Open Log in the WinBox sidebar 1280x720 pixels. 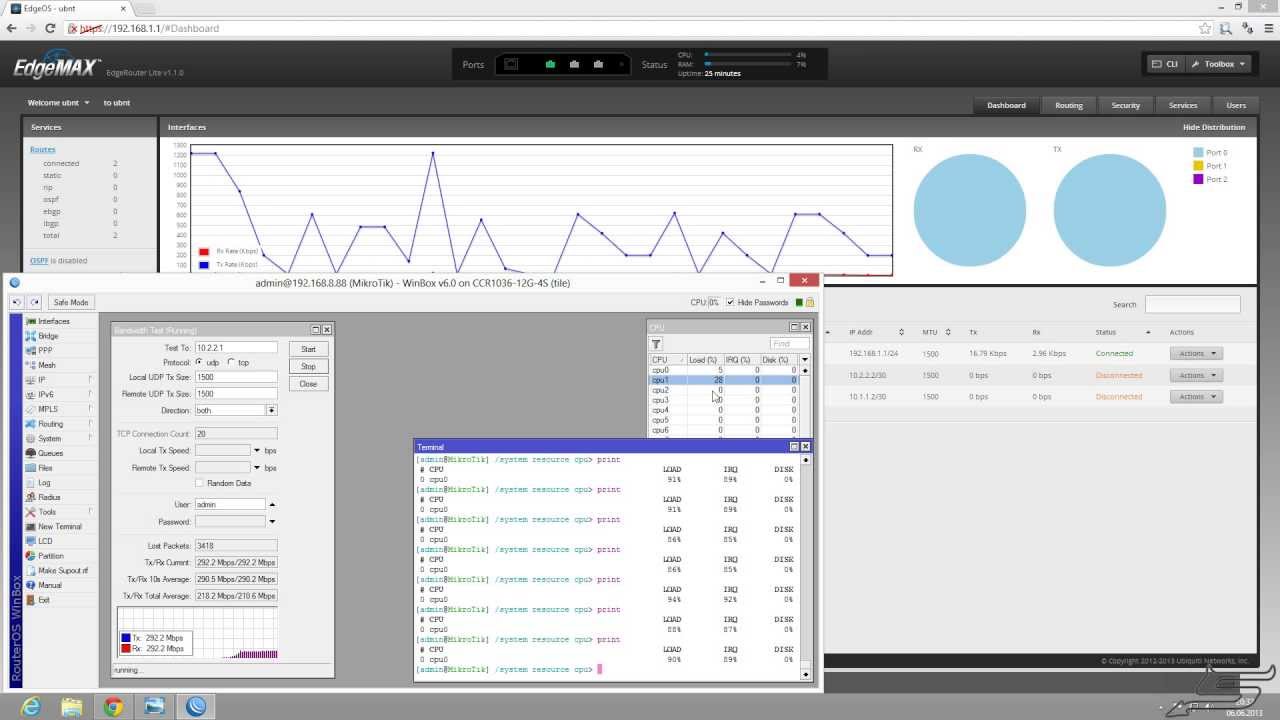[x=44, y=483]
